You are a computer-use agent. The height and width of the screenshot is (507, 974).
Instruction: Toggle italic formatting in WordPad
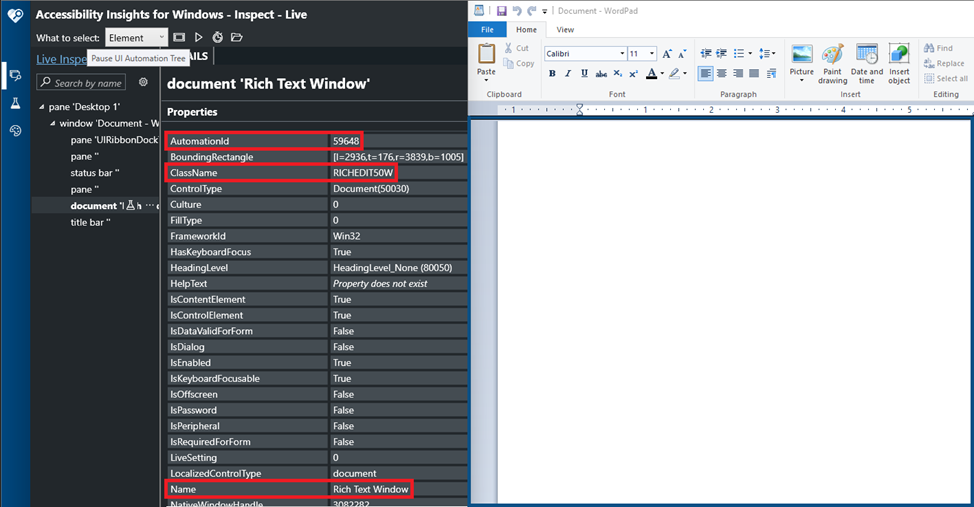(x=568, y=74)
